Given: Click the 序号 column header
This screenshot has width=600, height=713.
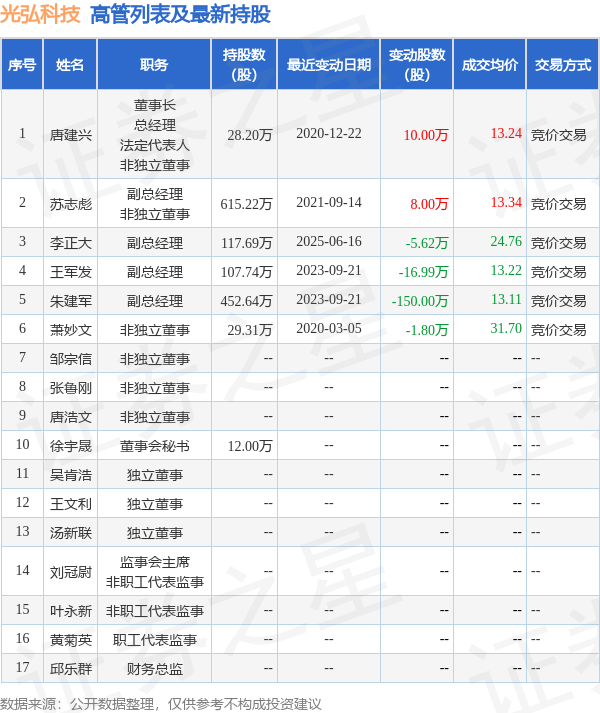Looking at the screenshot, I should (22, 64).
